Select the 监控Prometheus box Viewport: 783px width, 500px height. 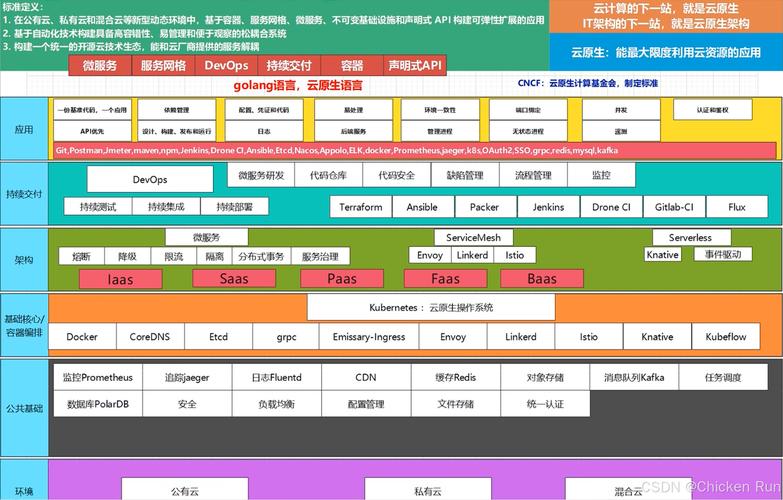[x=98, y=378]
